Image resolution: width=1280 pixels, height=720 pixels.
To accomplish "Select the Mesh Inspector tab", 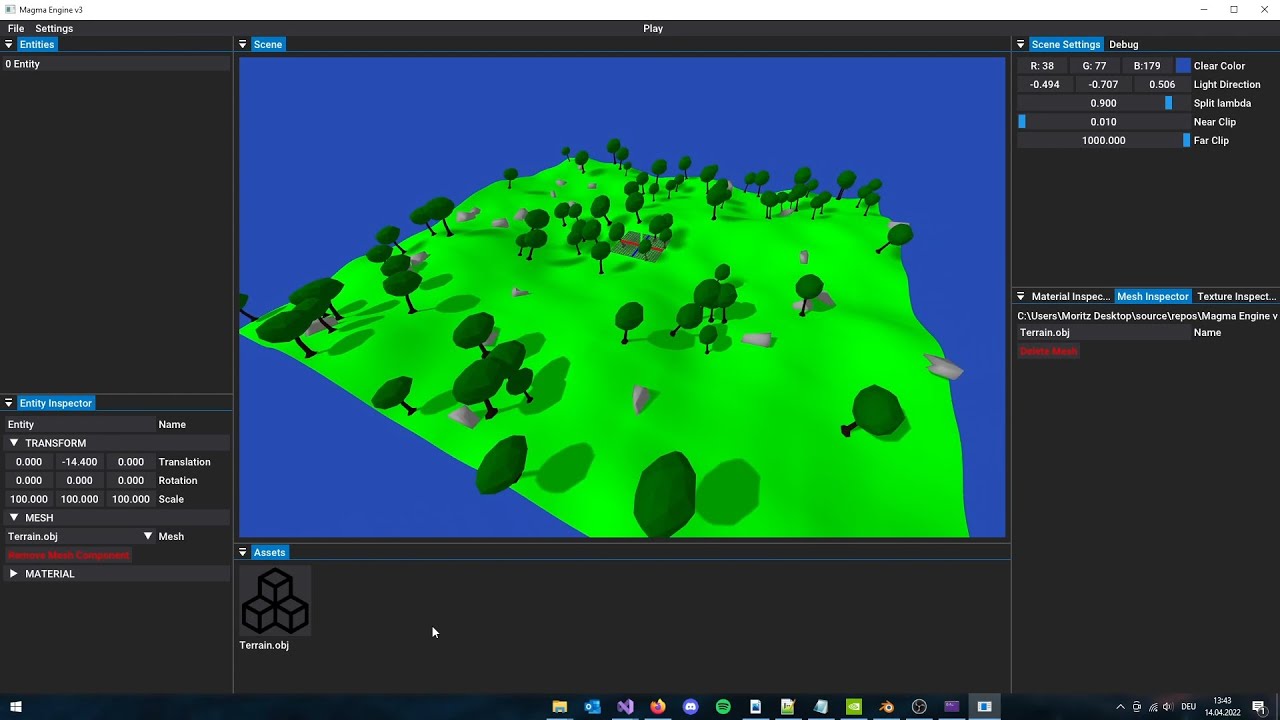I will click(x=1153, y=296).
